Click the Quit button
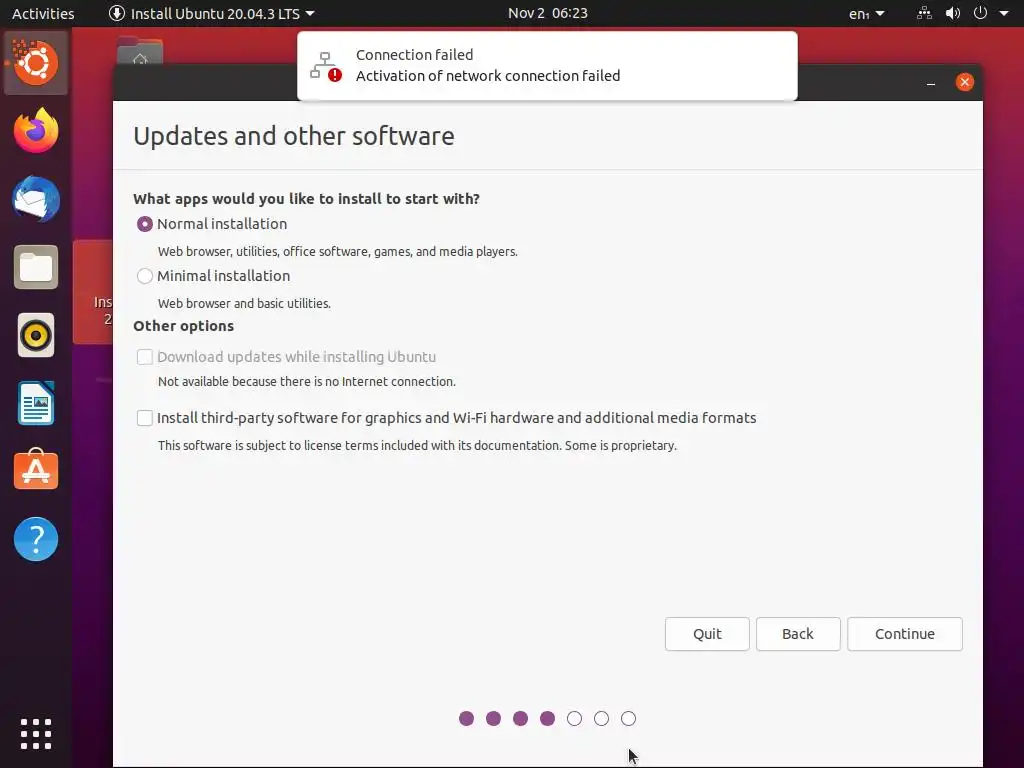Image resolution: width=1024 pixels, height=768 pixels. [707, 634]
